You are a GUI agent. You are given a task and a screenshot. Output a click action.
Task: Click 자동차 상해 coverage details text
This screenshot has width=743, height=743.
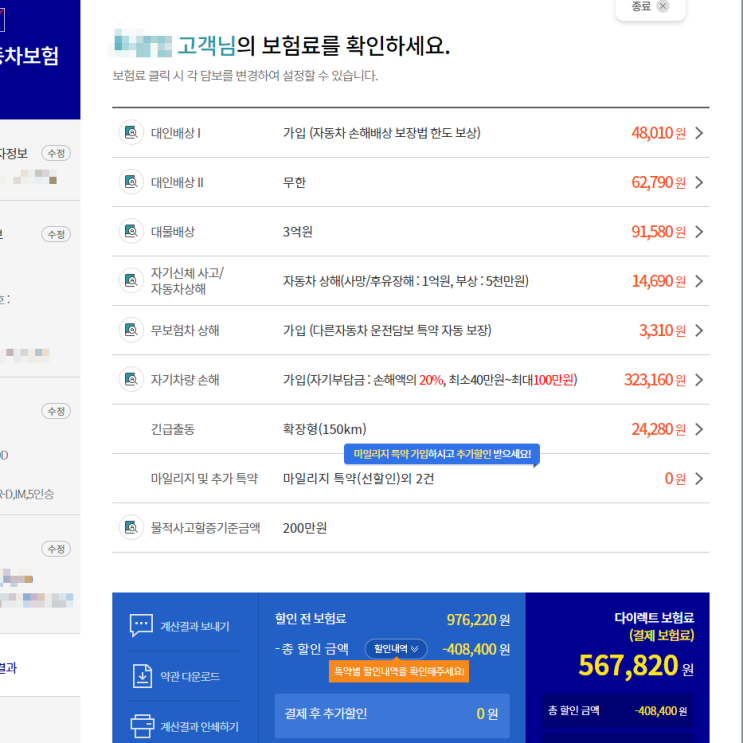406,281
